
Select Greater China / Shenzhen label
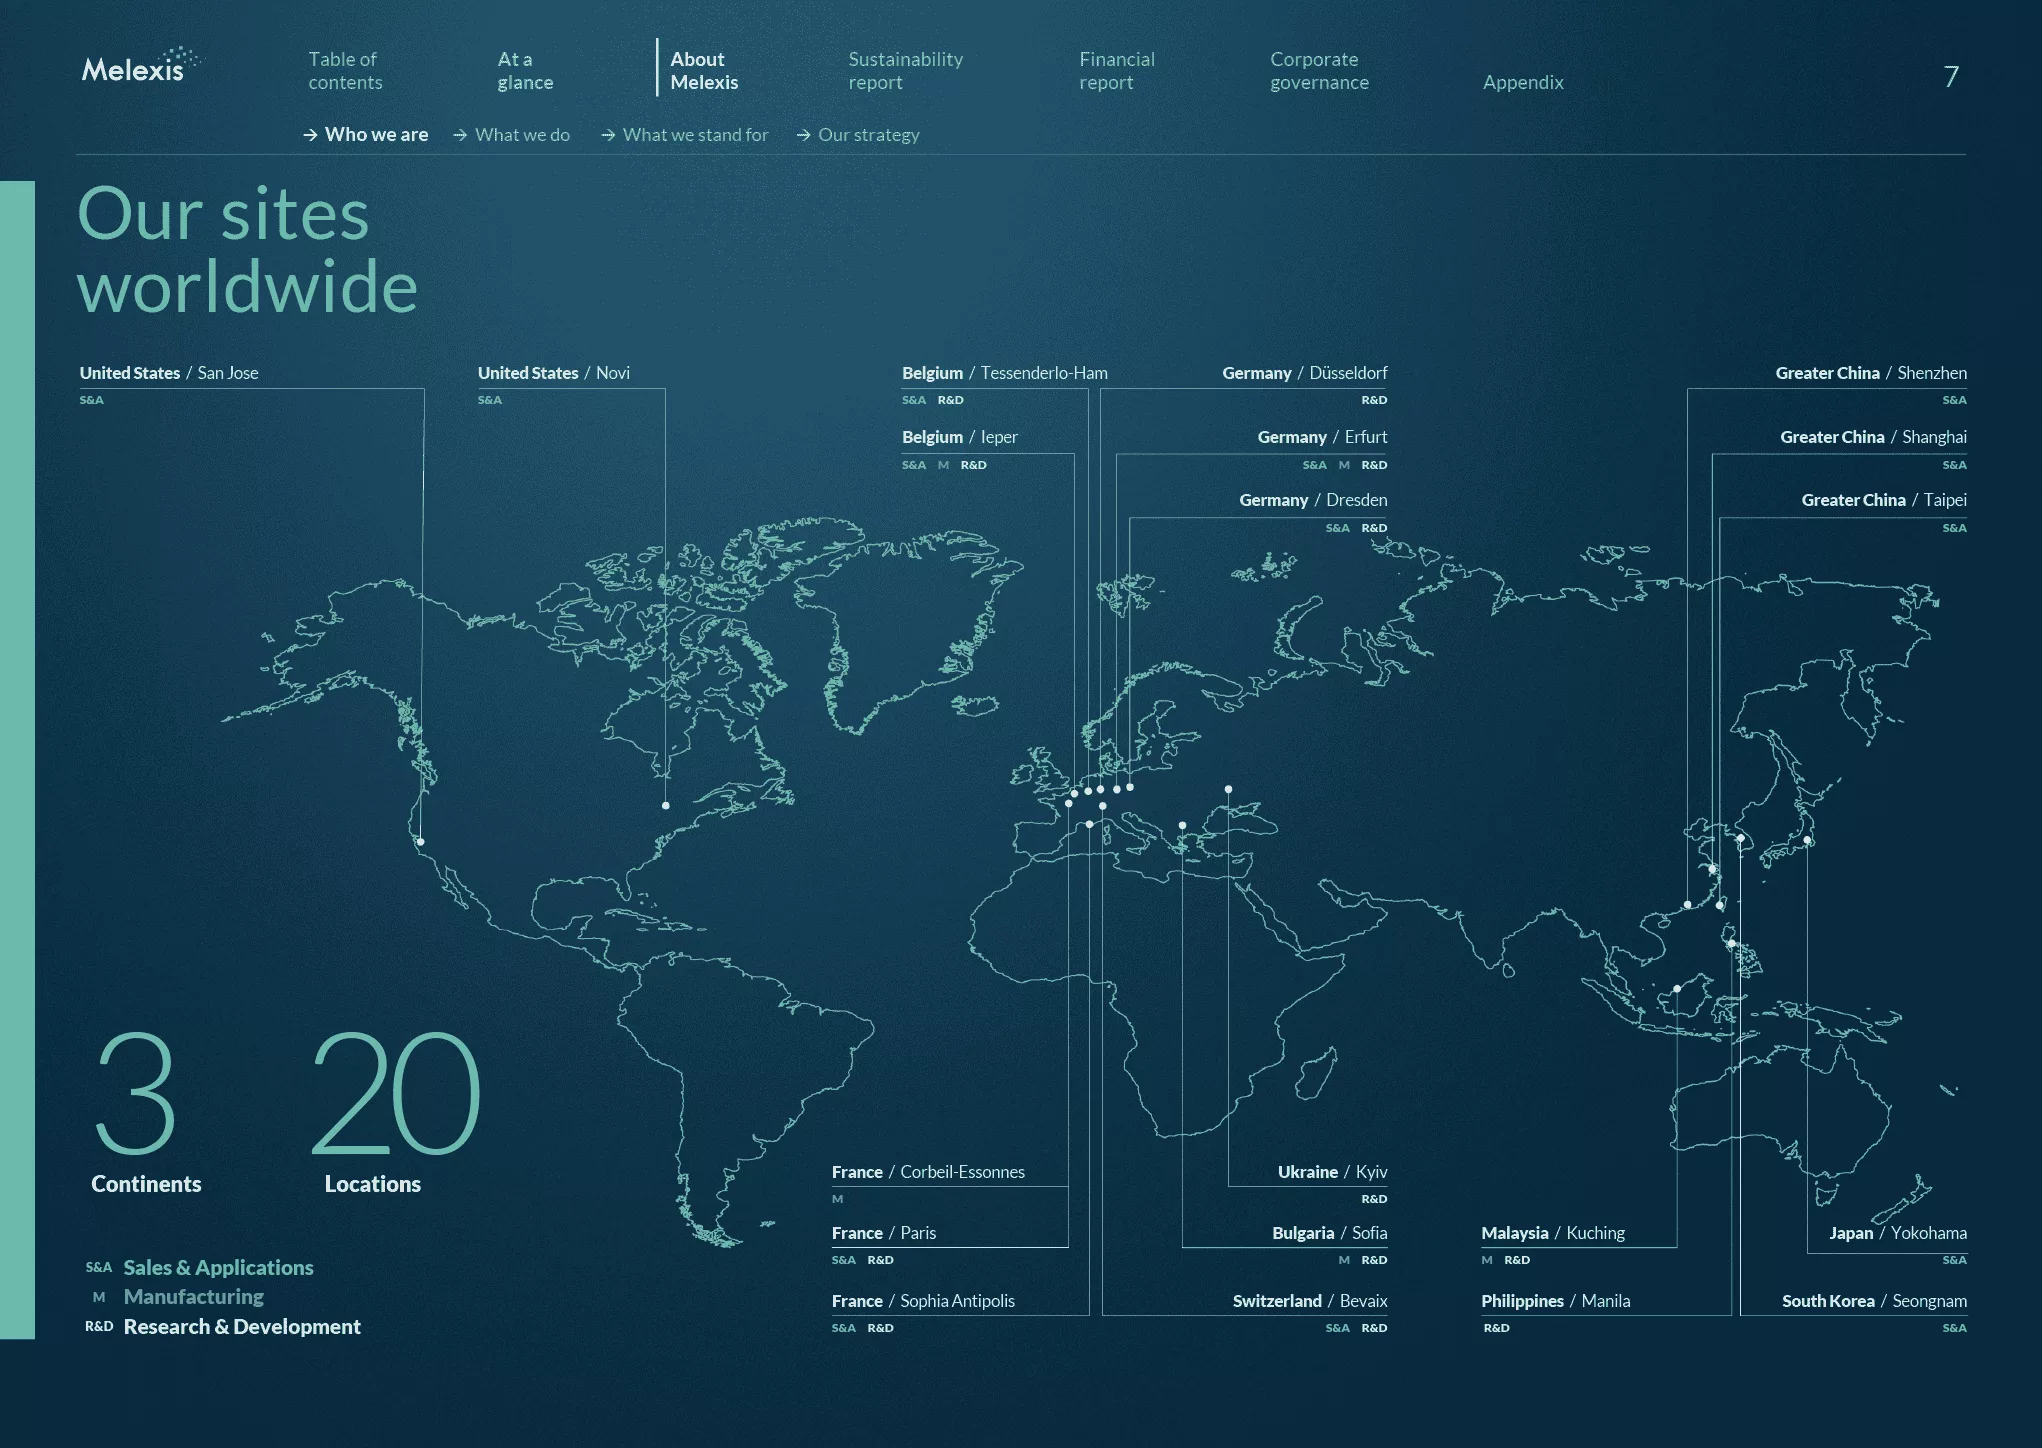tap(1871, 373)
